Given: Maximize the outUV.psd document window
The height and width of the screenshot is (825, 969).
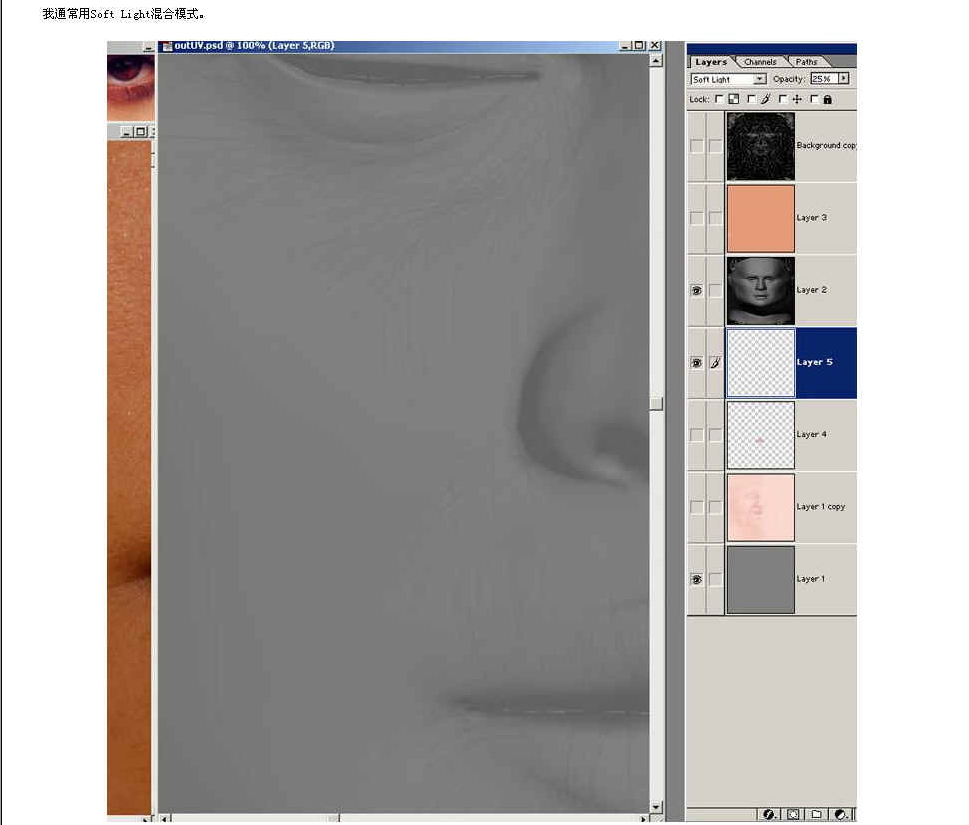Looking at the screenshot, I should pos(640,46).
